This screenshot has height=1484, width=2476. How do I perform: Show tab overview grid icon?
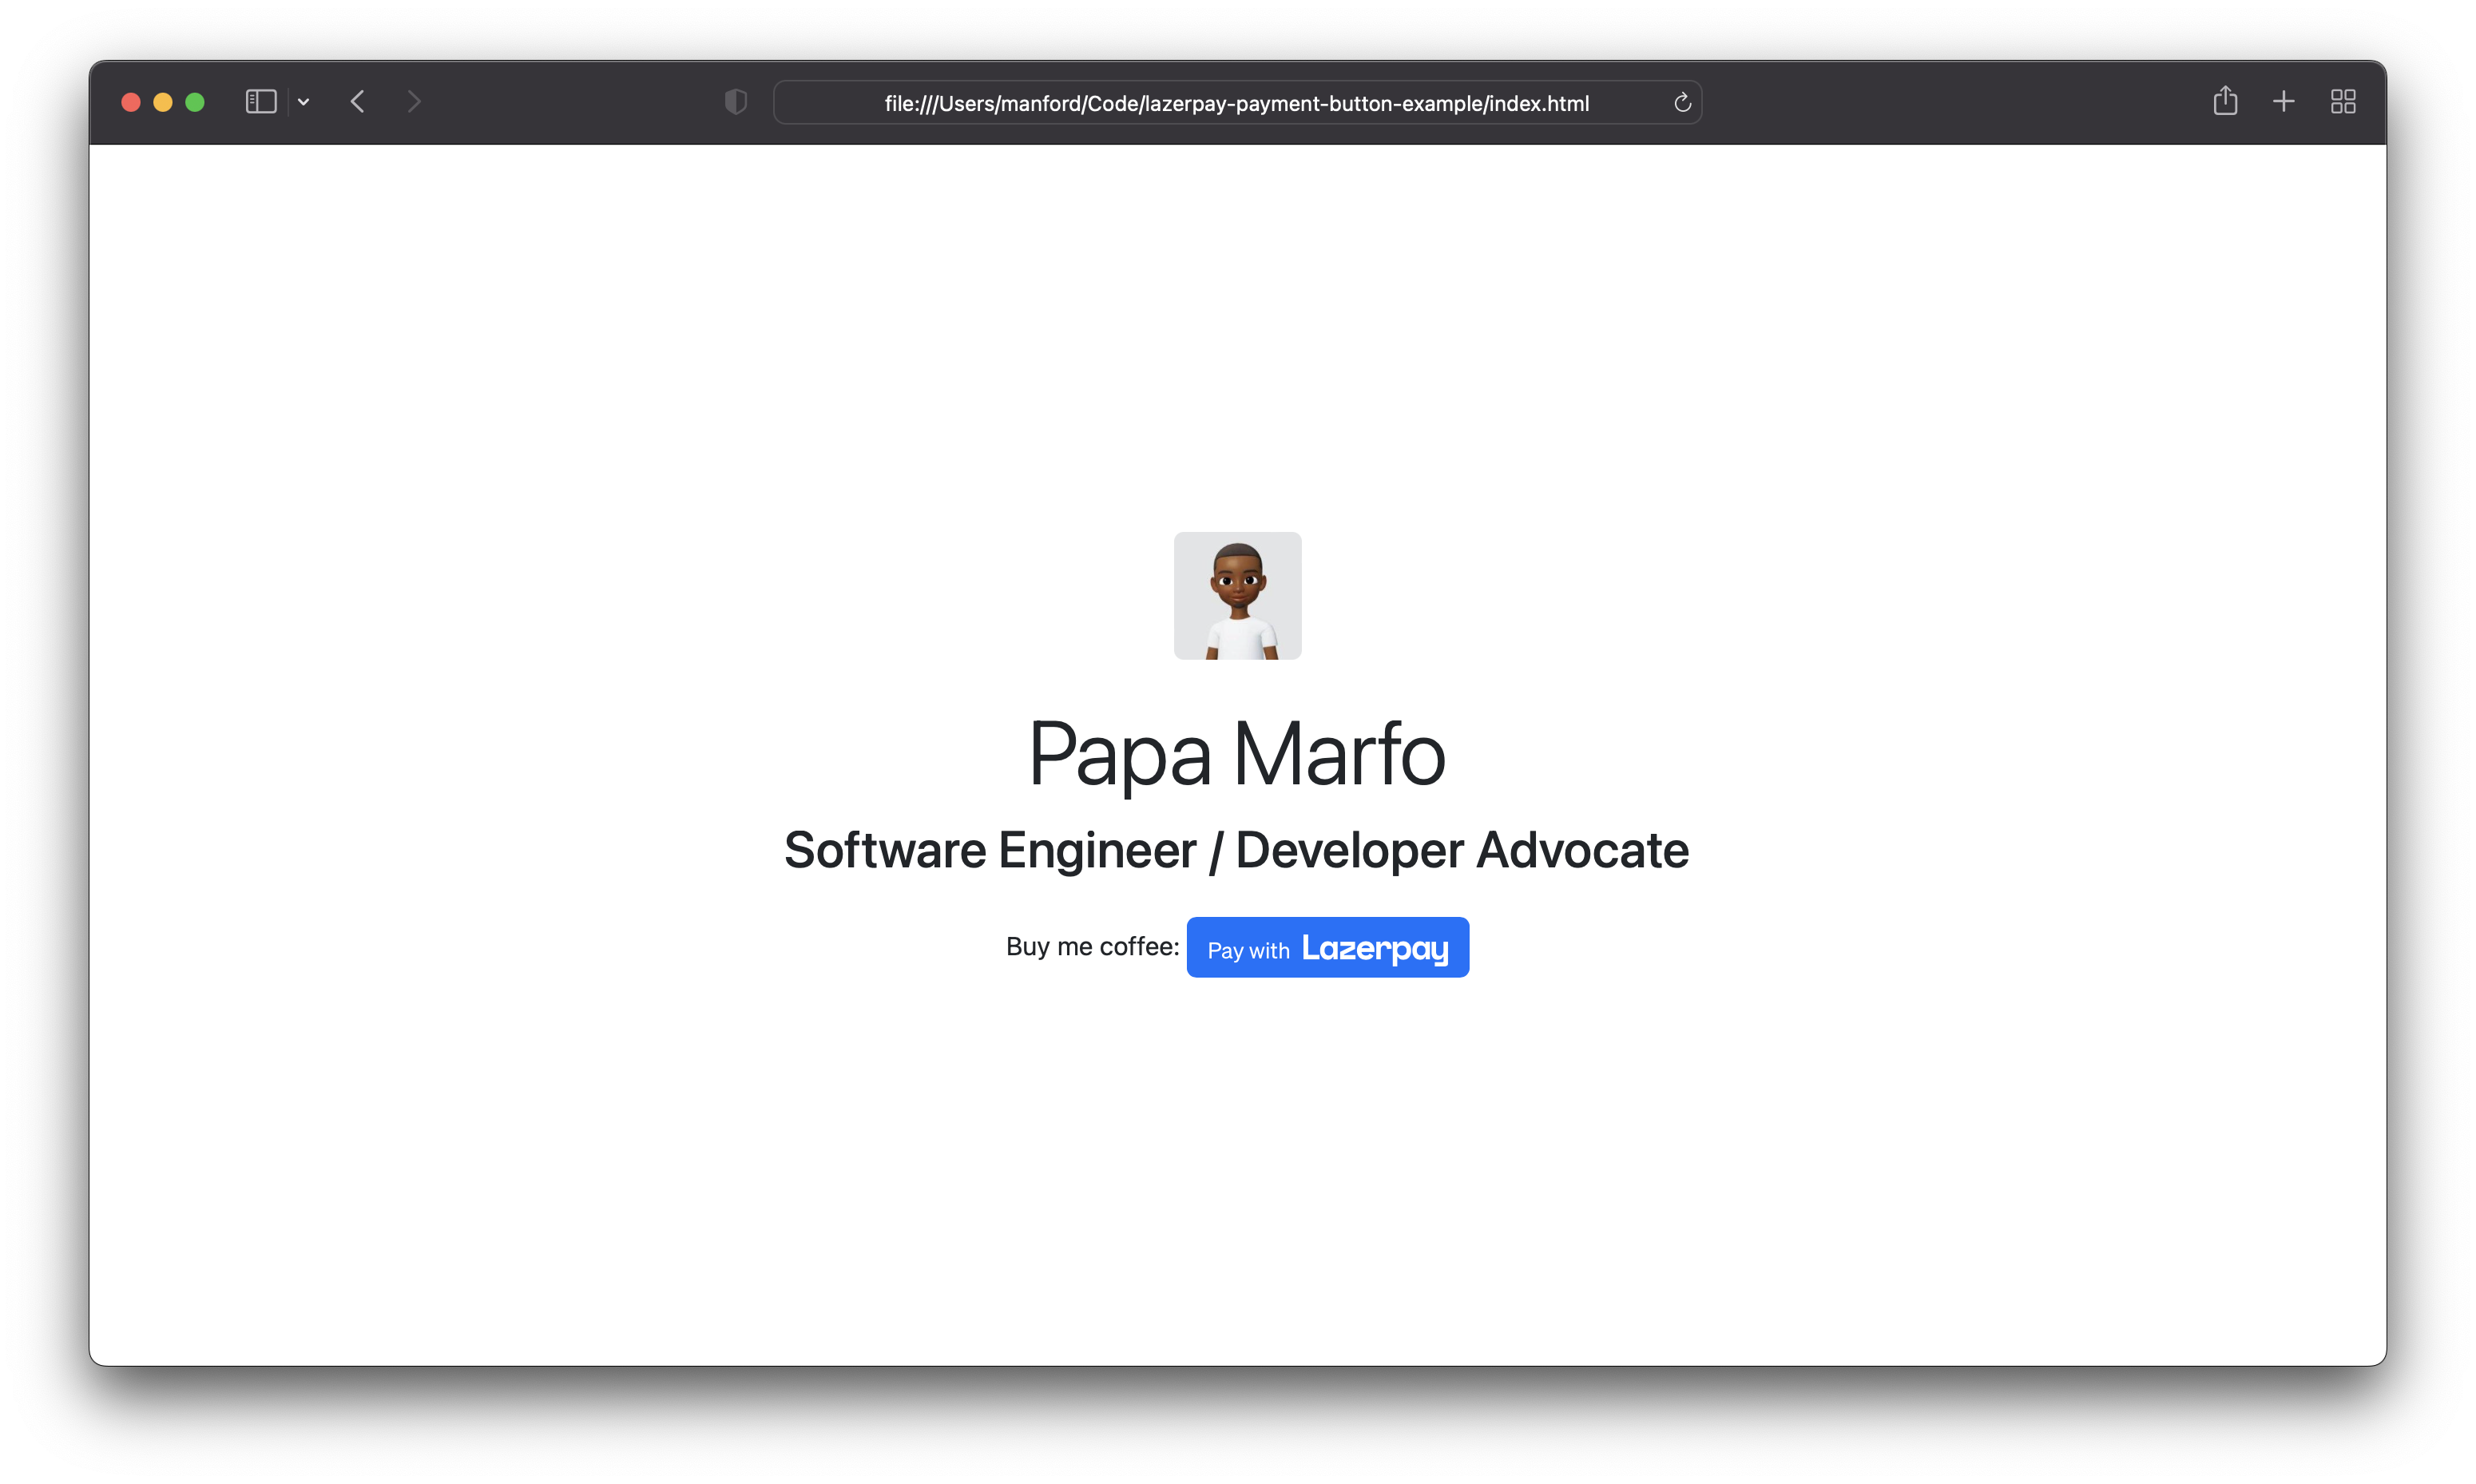(2343, 102)
